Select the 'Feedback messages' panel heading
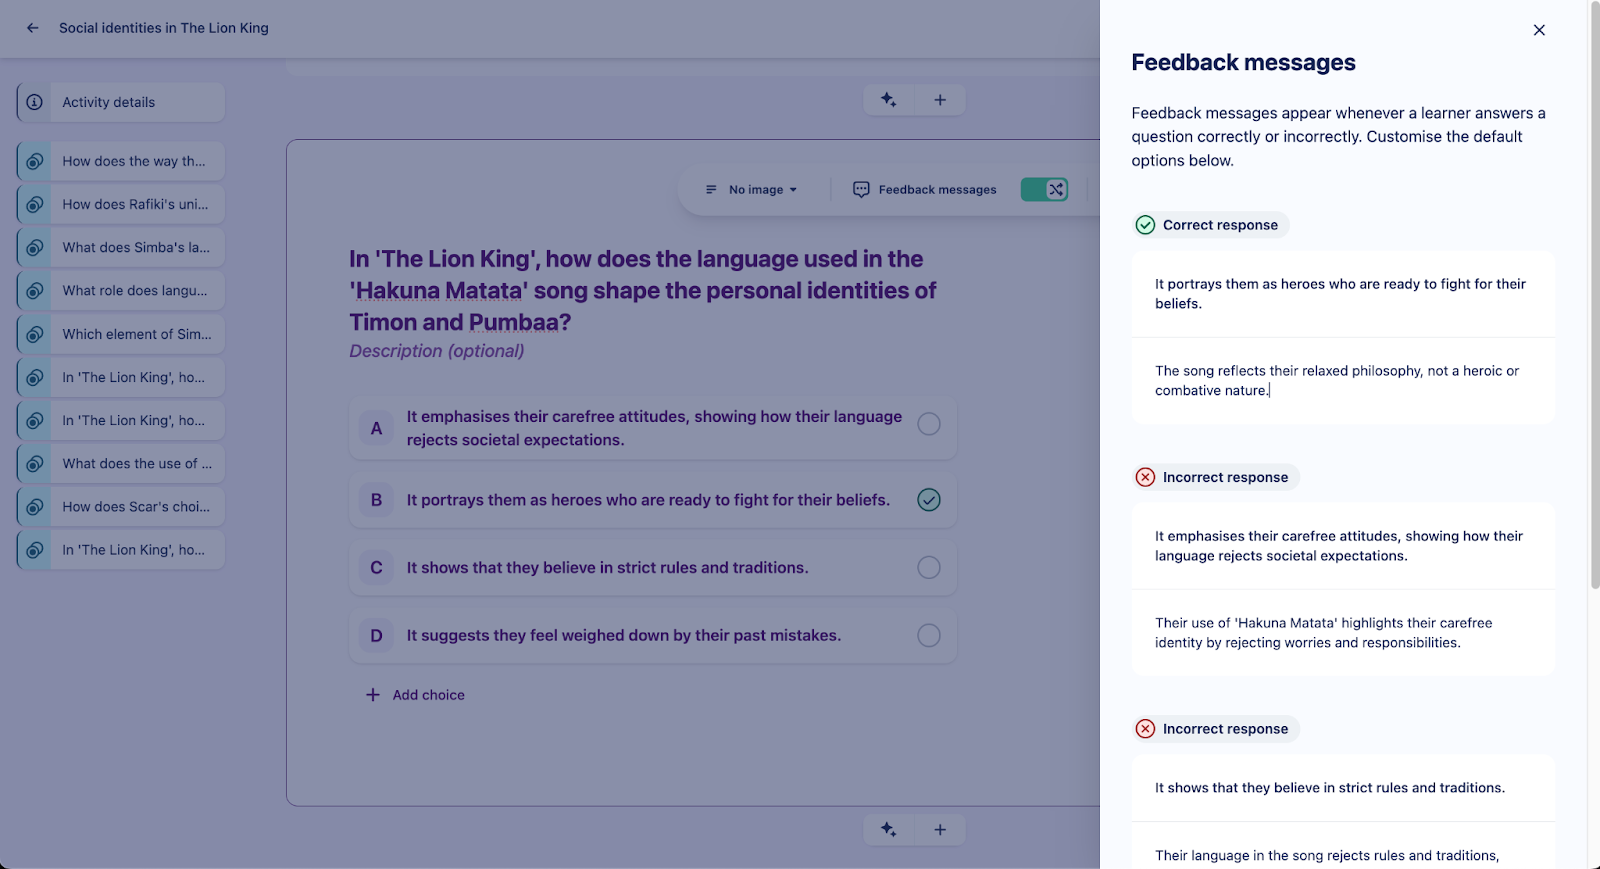The width and height of the screenshot is (1600, 869). [1243, 62]
